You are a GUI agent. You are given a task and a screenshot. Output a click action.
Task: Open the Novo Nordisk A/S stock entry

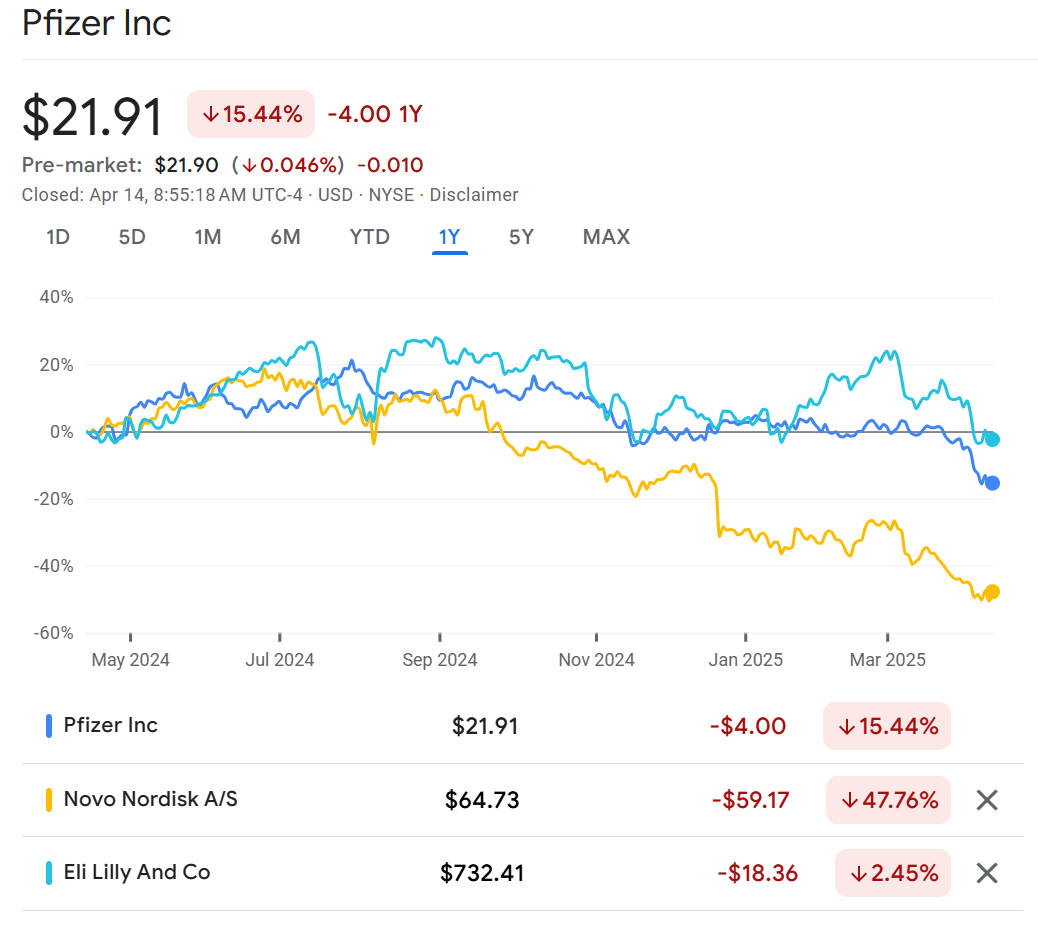point(150,800)
